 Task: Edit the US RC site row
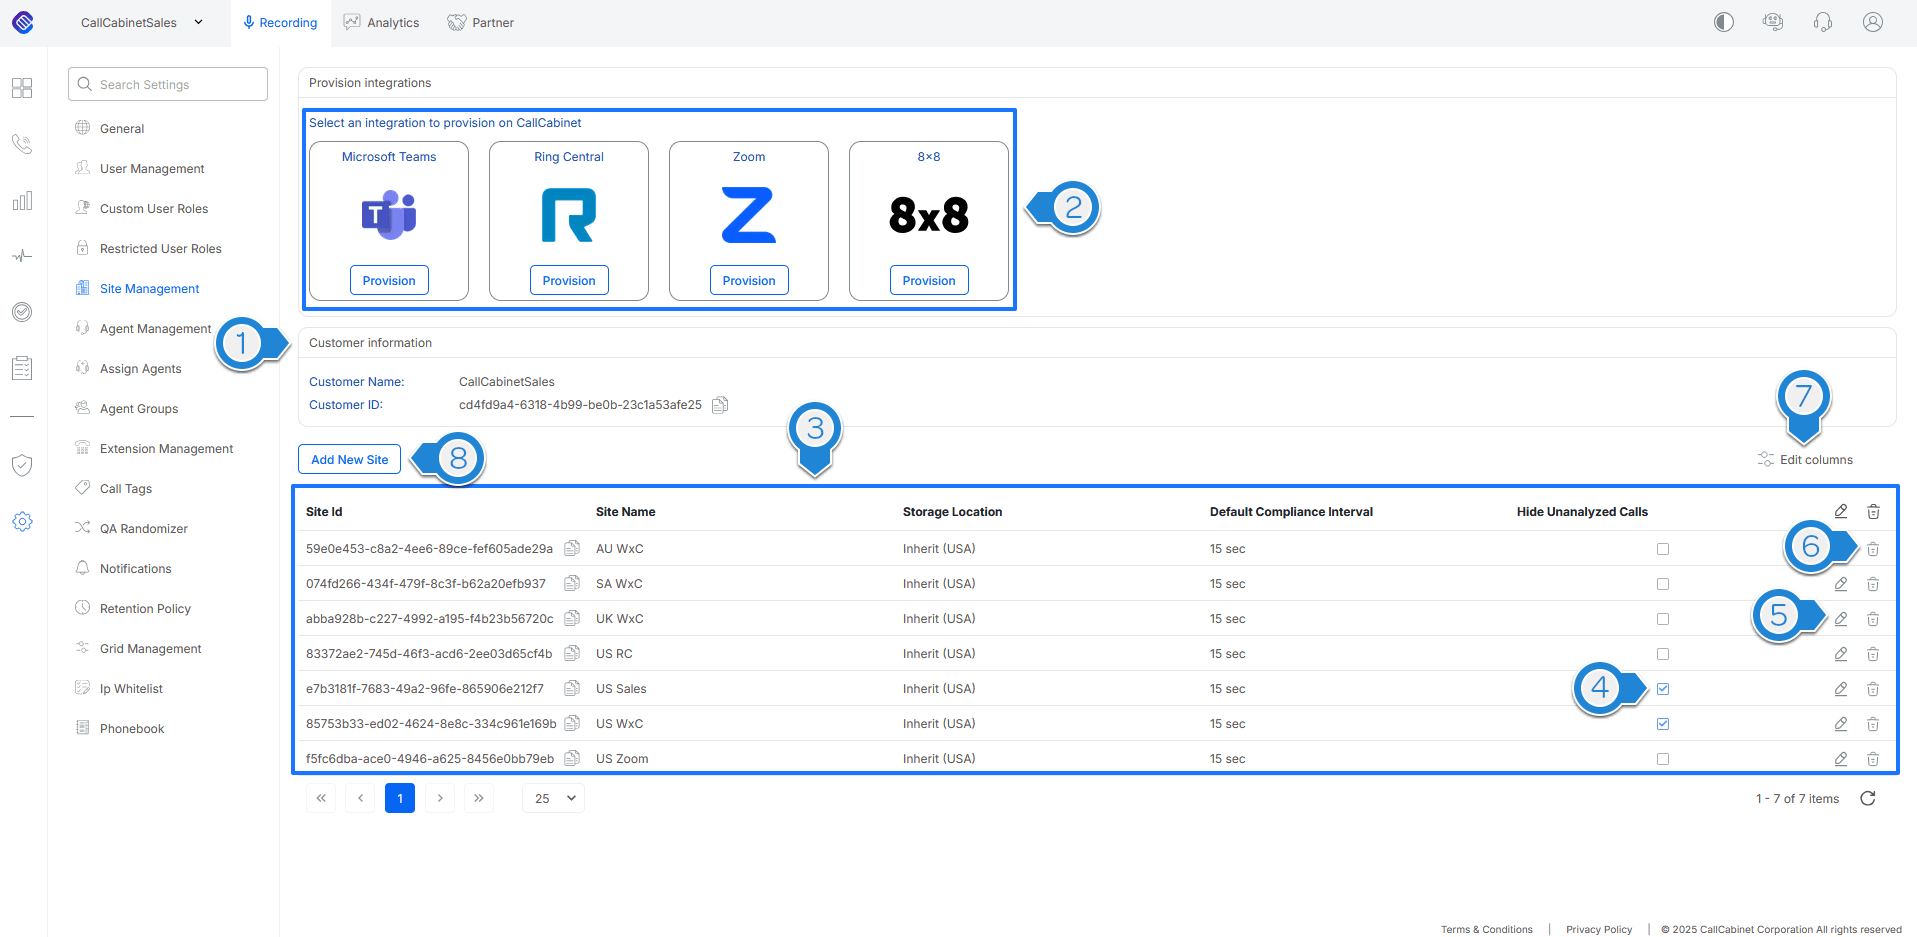click(x=1841, y=654)
